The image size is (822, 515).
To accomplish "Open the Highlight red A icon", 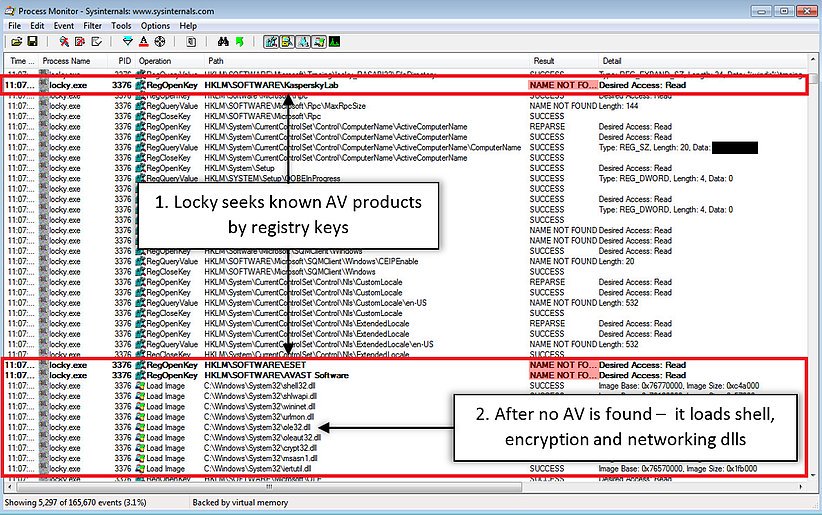I will point(144,41).
